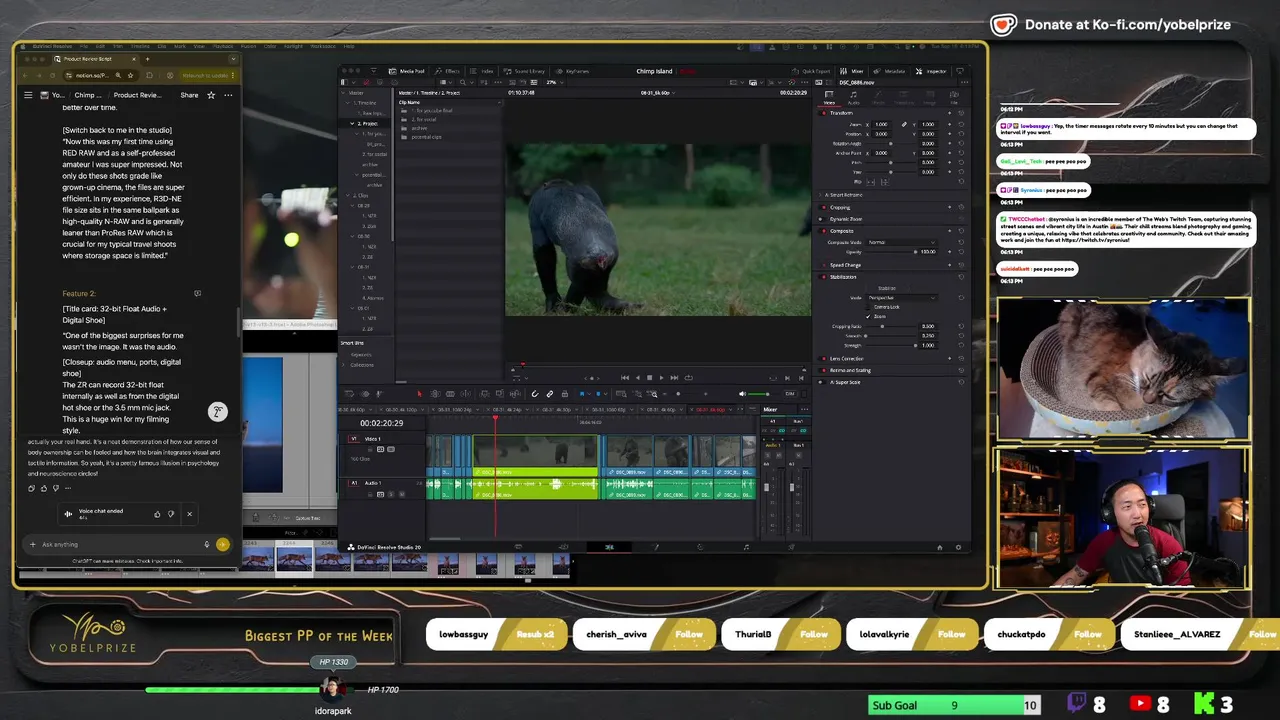This screenshot has height=720, width=1280.
Task: Collapse the Master bin tree item
Action: click(x=345, y=93)
